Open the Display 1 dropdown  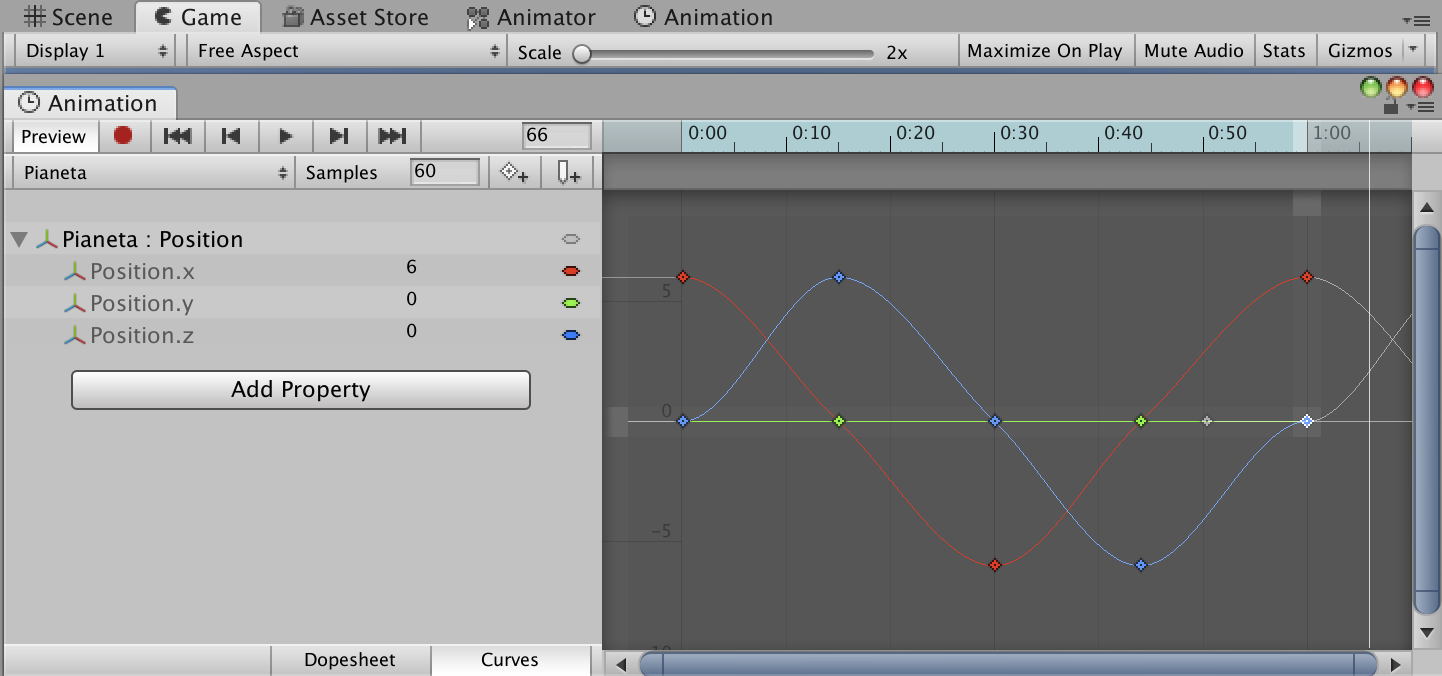click(x=96, y=50)
